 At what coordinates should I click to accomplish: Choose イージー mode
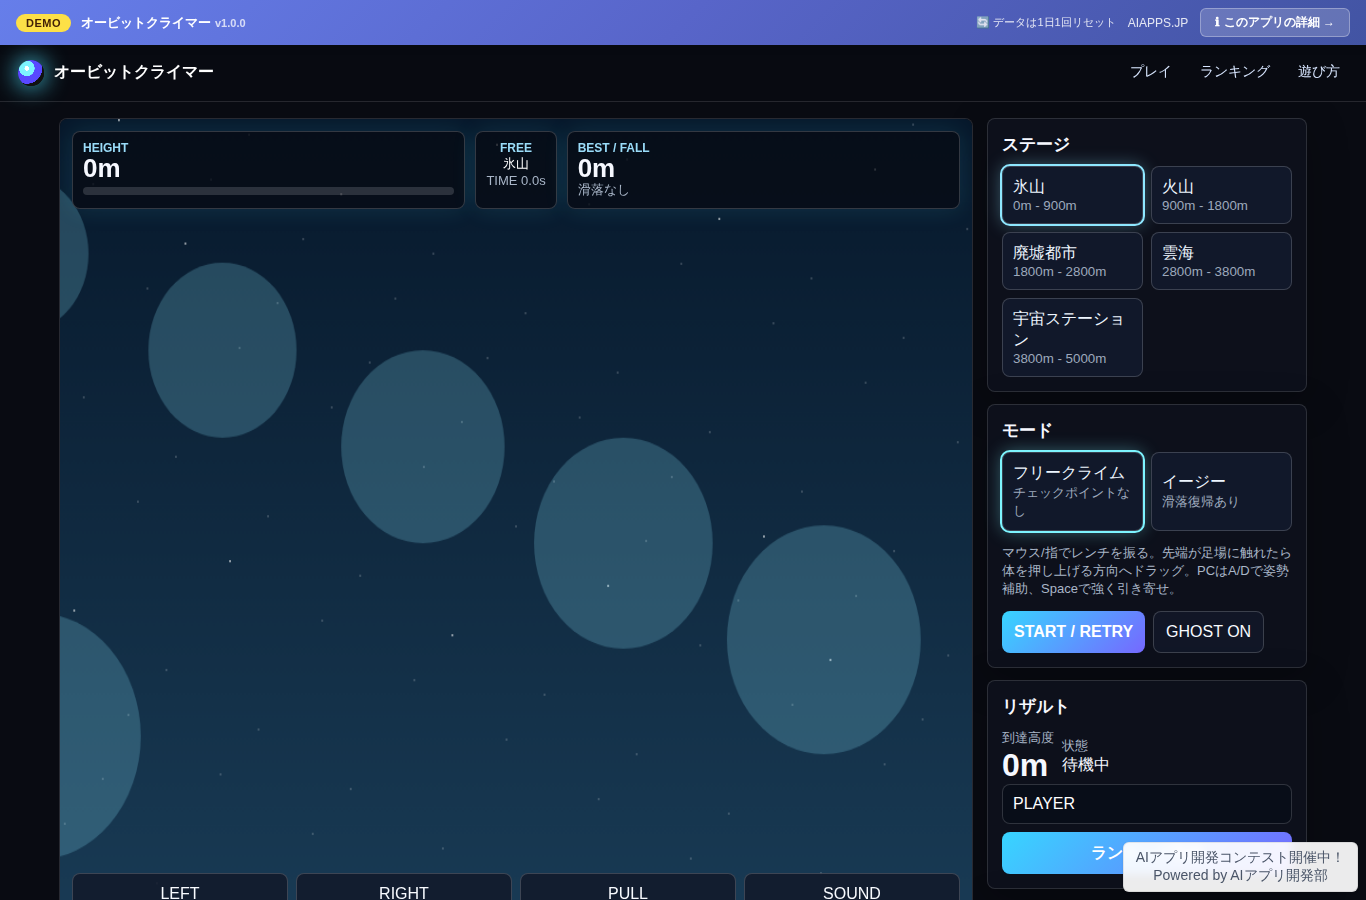click(1221, 491)
